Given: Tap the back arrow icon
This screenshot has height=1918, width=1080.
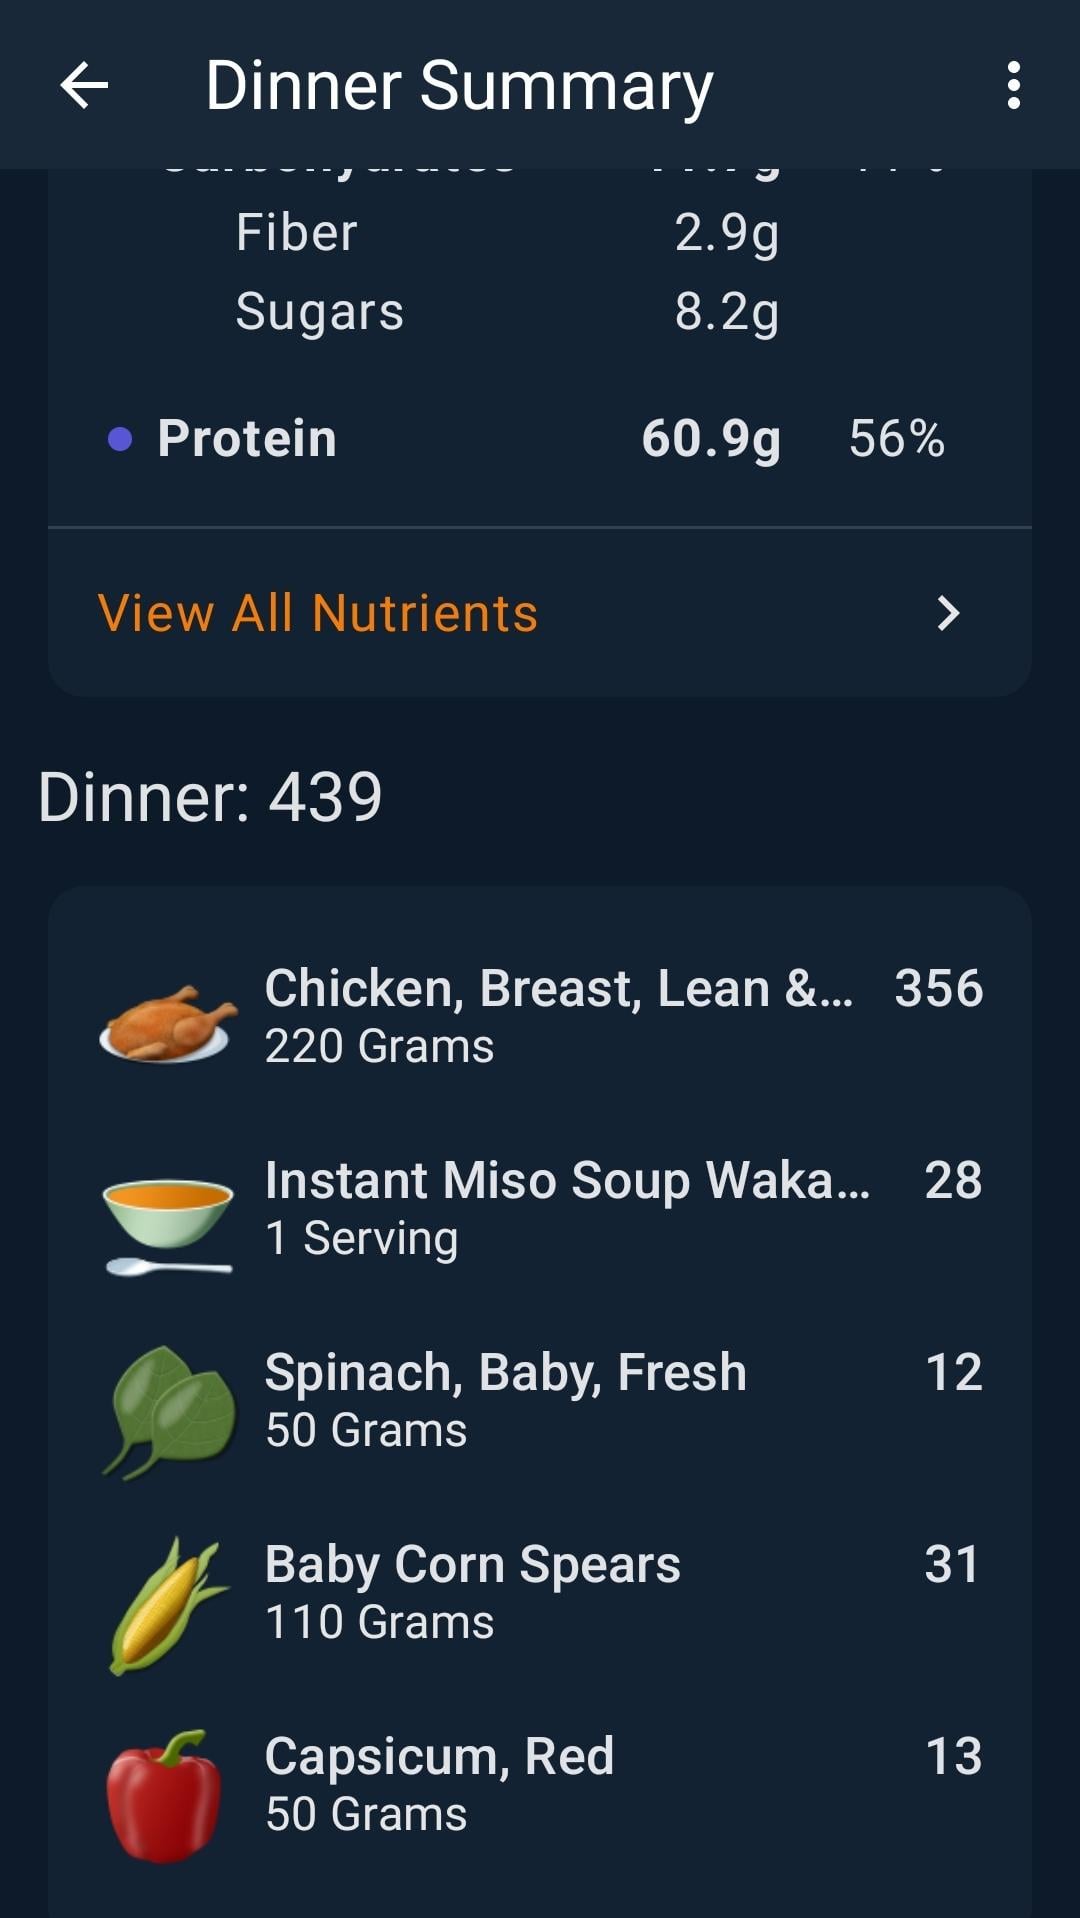Looking at the screenshot, I should [84, 85].
